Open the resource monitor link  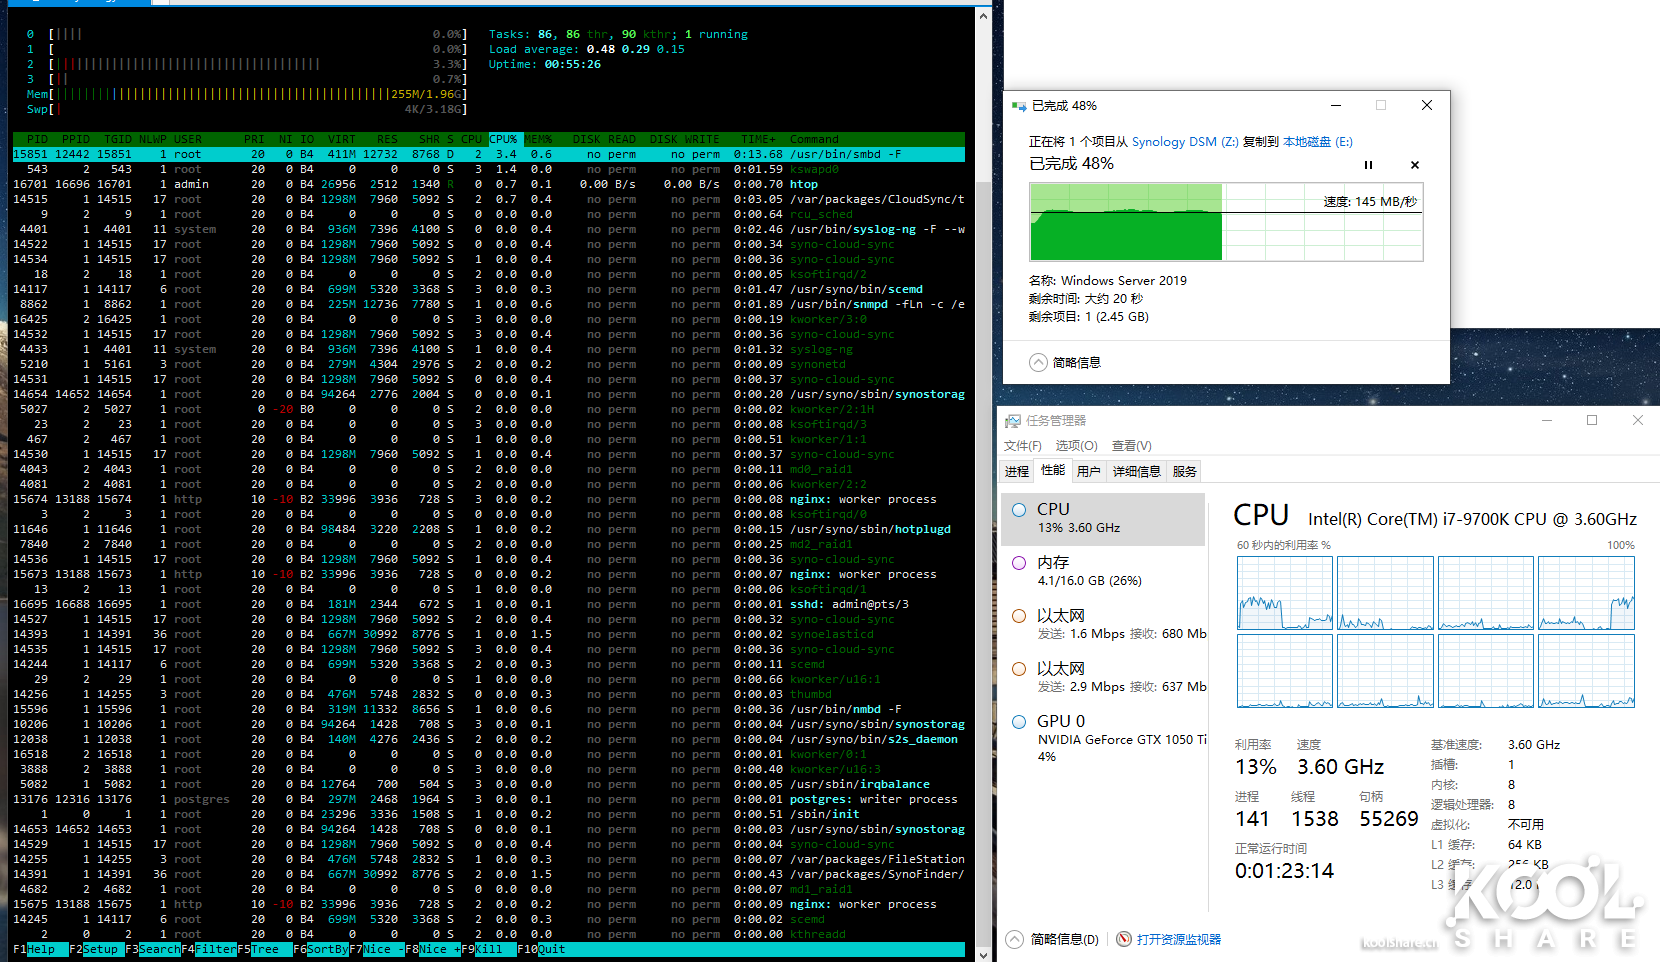[x=1179, y=940]
